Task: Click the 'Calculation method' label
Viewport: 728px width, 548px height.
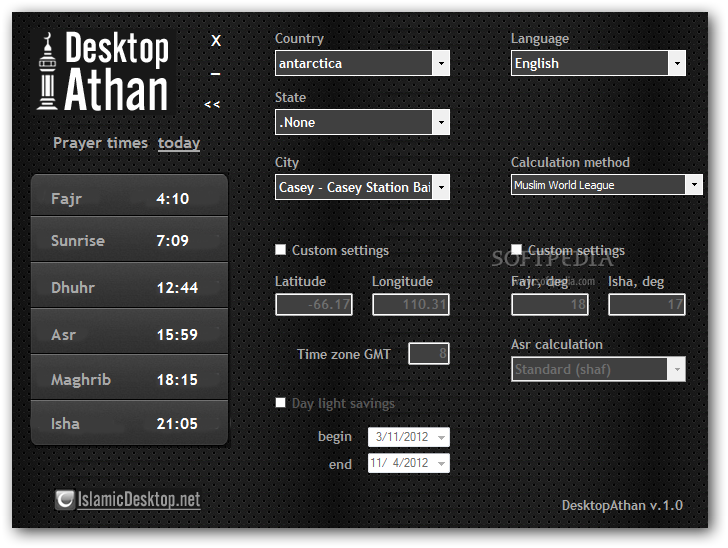Action: [570, 162]
